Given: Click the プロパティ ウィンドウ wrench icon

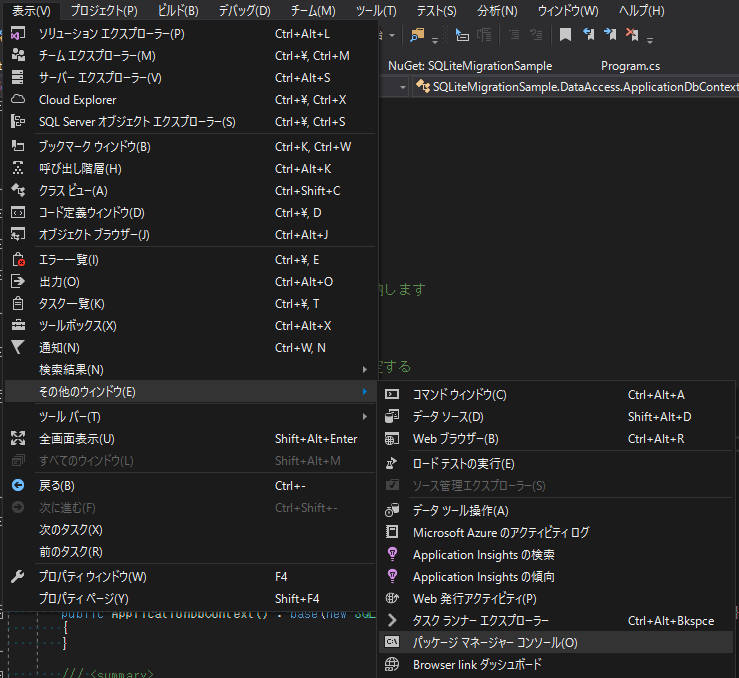Looking at the screenshot, I should [18, 576].
